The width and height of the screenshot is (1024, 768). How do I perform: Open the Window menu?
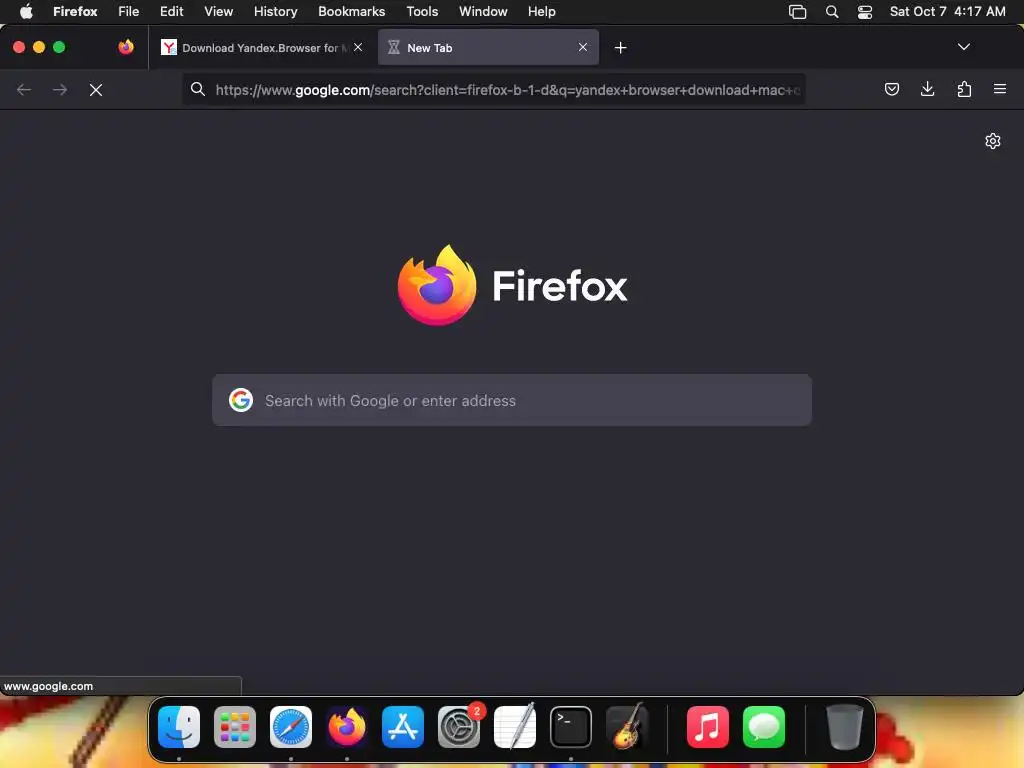[483, 11]
